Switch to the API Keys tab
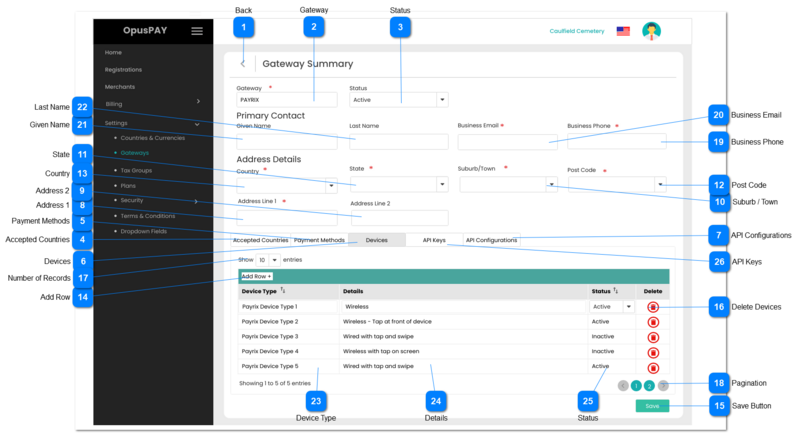Screen dimensions: 799x434 coord(433,240)
